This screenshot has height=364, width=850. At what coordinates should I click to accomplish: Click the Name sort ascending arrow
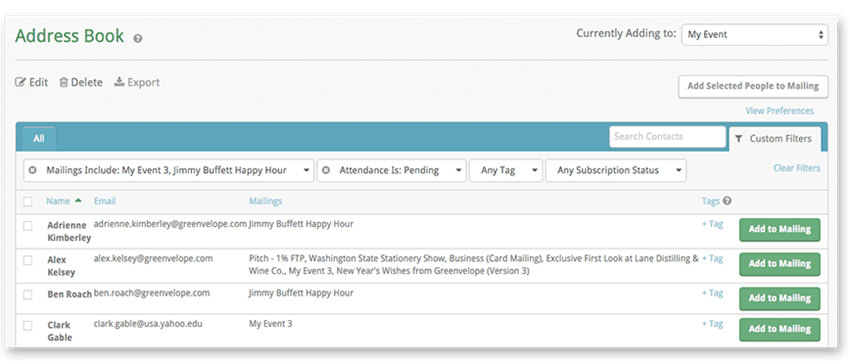pos(78,200)
